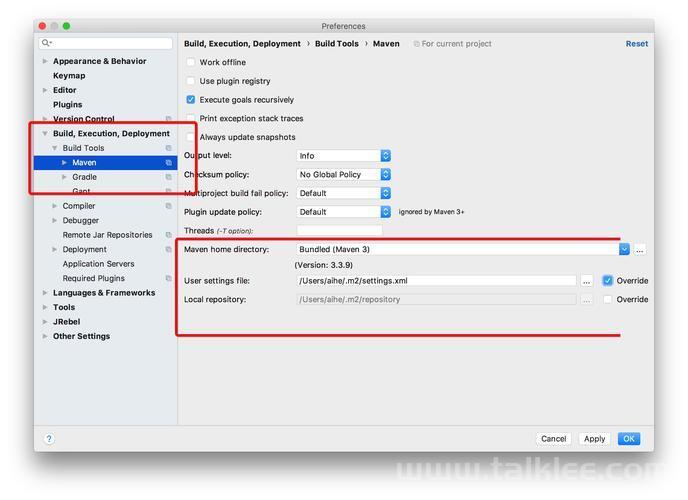Select Deployment in settings tree
Screen dimensions: 688x500
pyautogui.click(x=84, y=250)
